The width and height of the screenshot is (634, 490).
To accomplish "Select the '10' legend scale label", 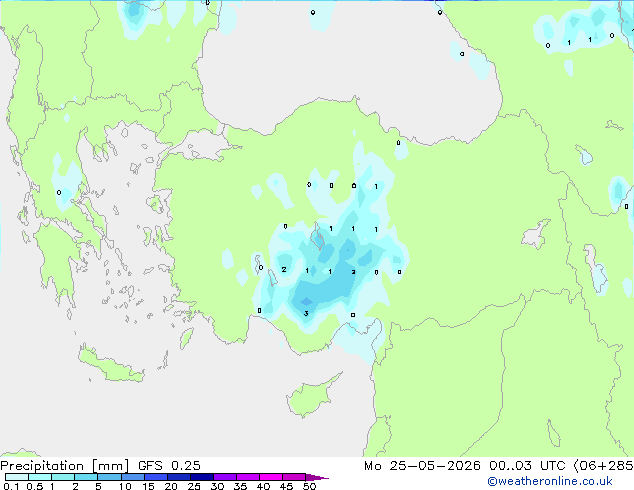I will pyautogui.click(x=125, y=486).
